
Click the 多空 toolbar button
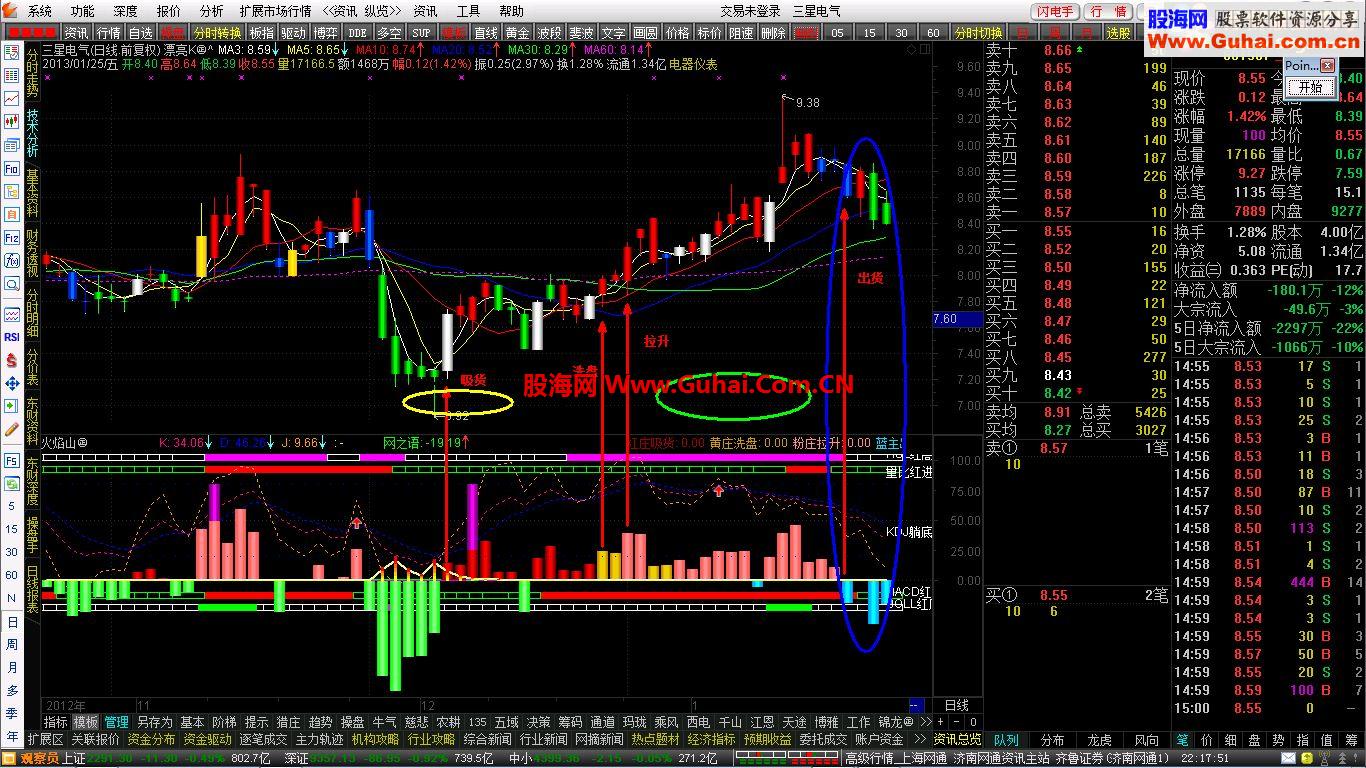tap(389, 32)
